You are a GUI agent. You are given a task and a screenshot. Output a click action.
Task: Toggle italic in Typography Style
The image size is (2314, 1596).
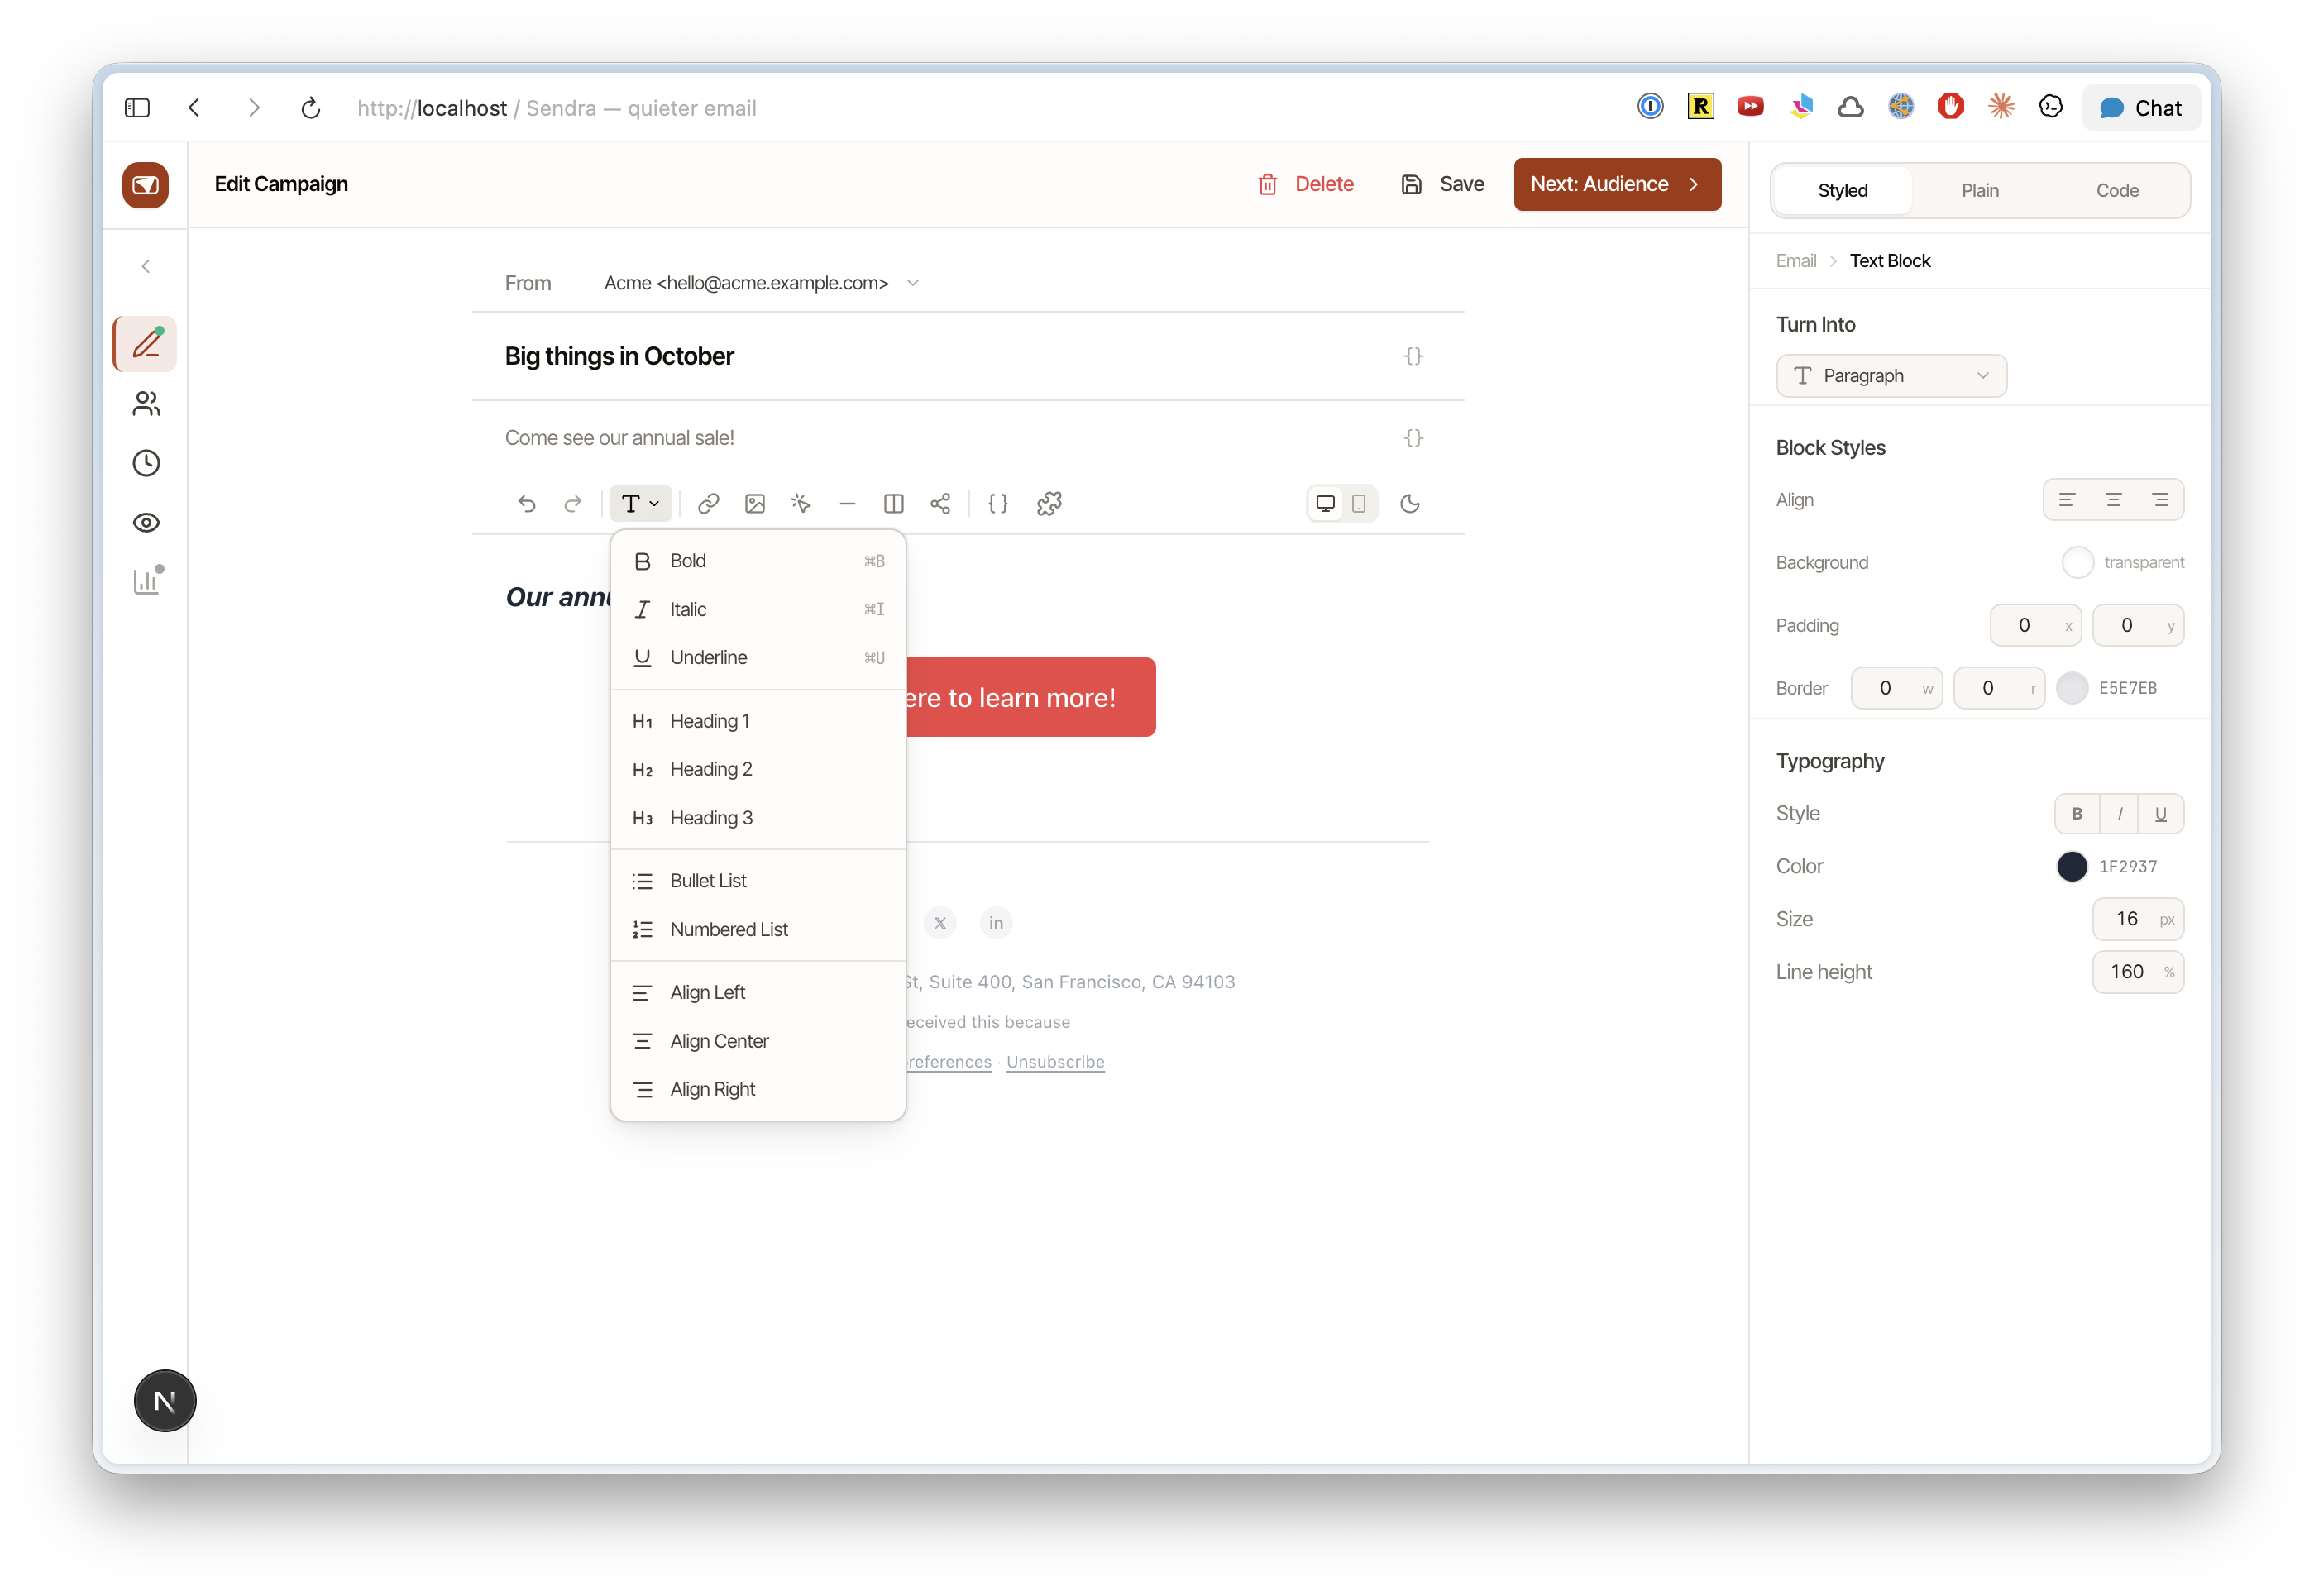point(2119,814)
